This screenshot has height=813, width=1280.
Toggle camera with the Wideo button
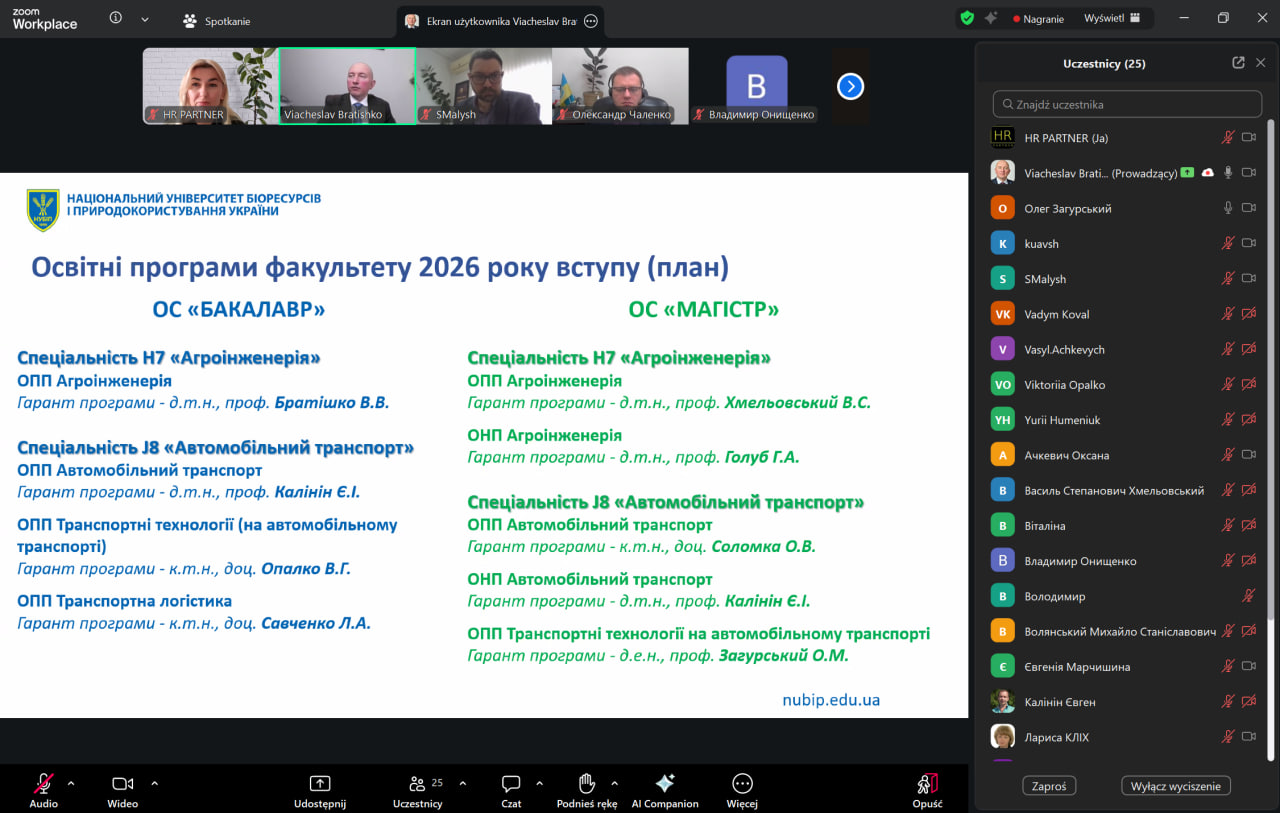pos(123,784)
